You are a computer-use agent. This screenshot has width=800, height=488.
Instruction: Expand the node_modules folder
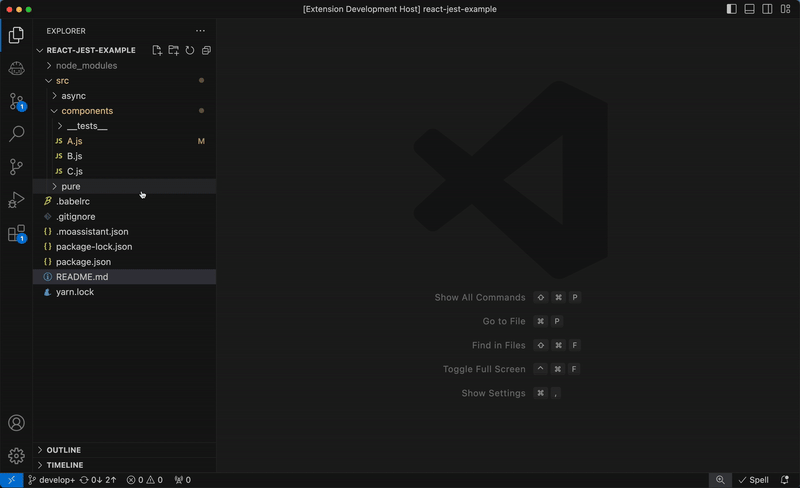click(x=124, y=65)
